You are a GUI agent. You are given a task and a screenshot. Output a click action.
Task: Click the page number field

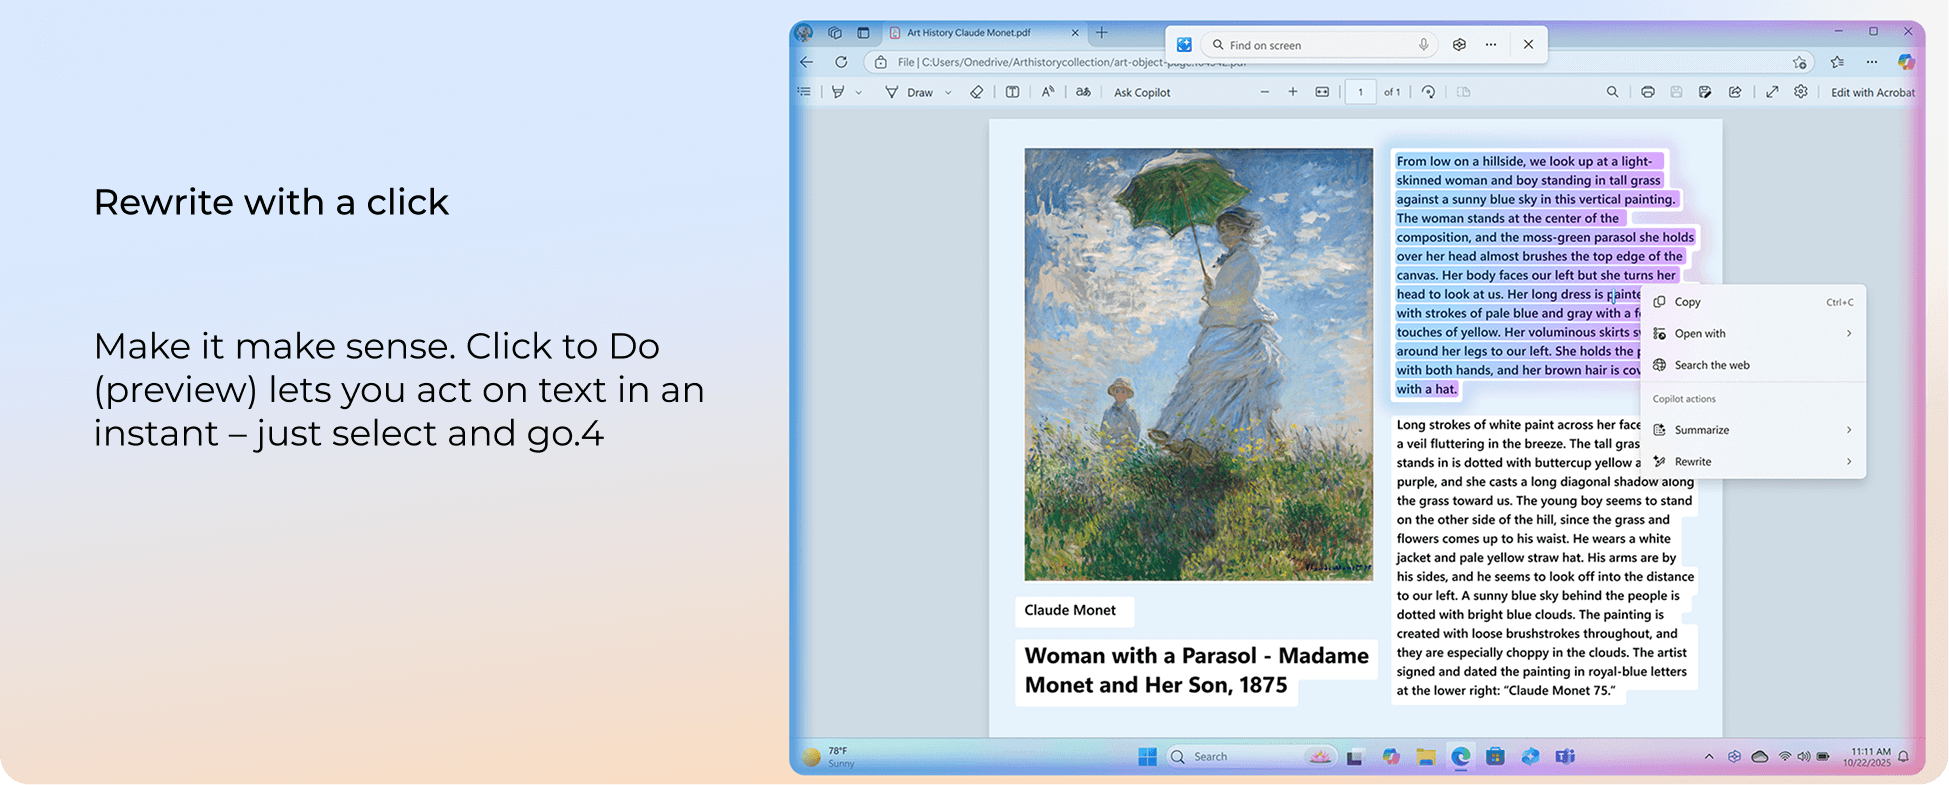[x=1360, y=92]
